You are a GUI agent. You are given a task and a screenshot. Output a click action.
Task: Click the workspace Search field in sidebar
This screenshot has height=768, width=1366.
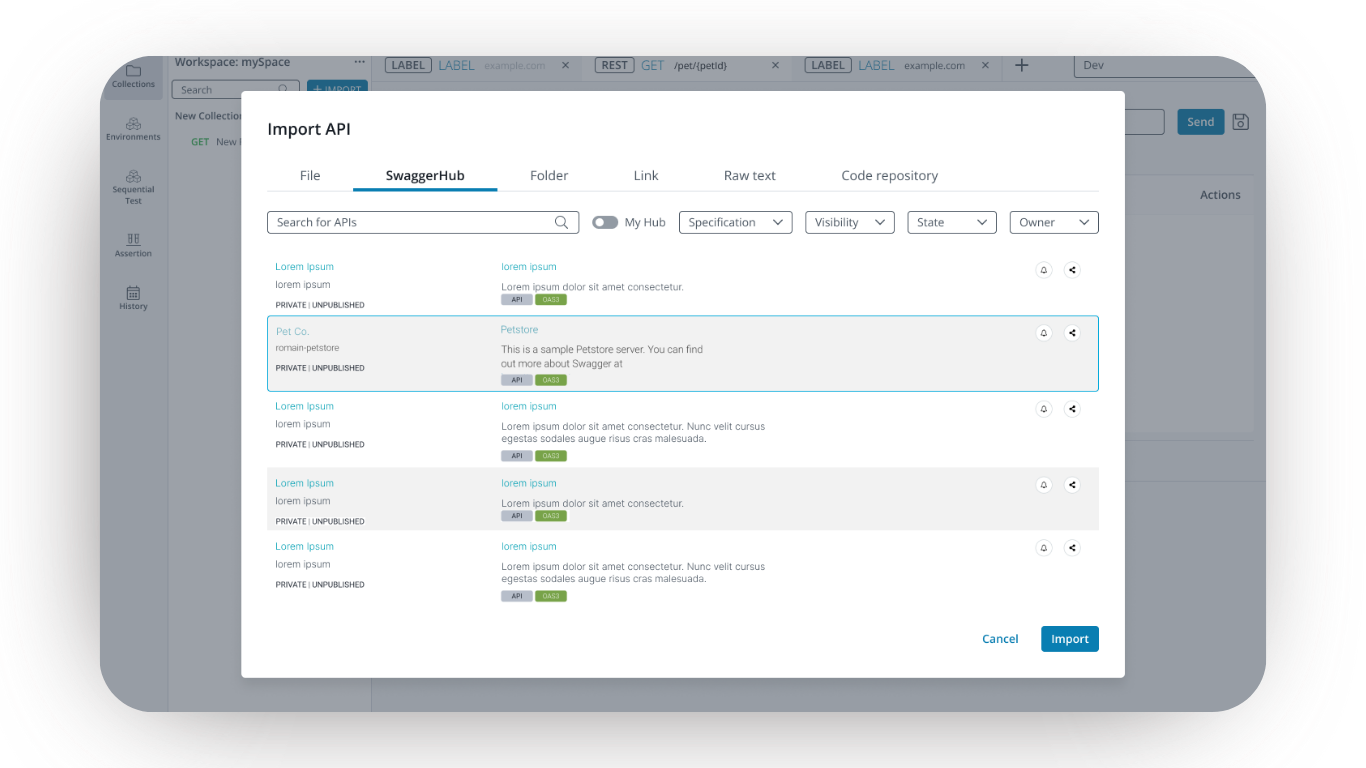click(x=235, y=90)
